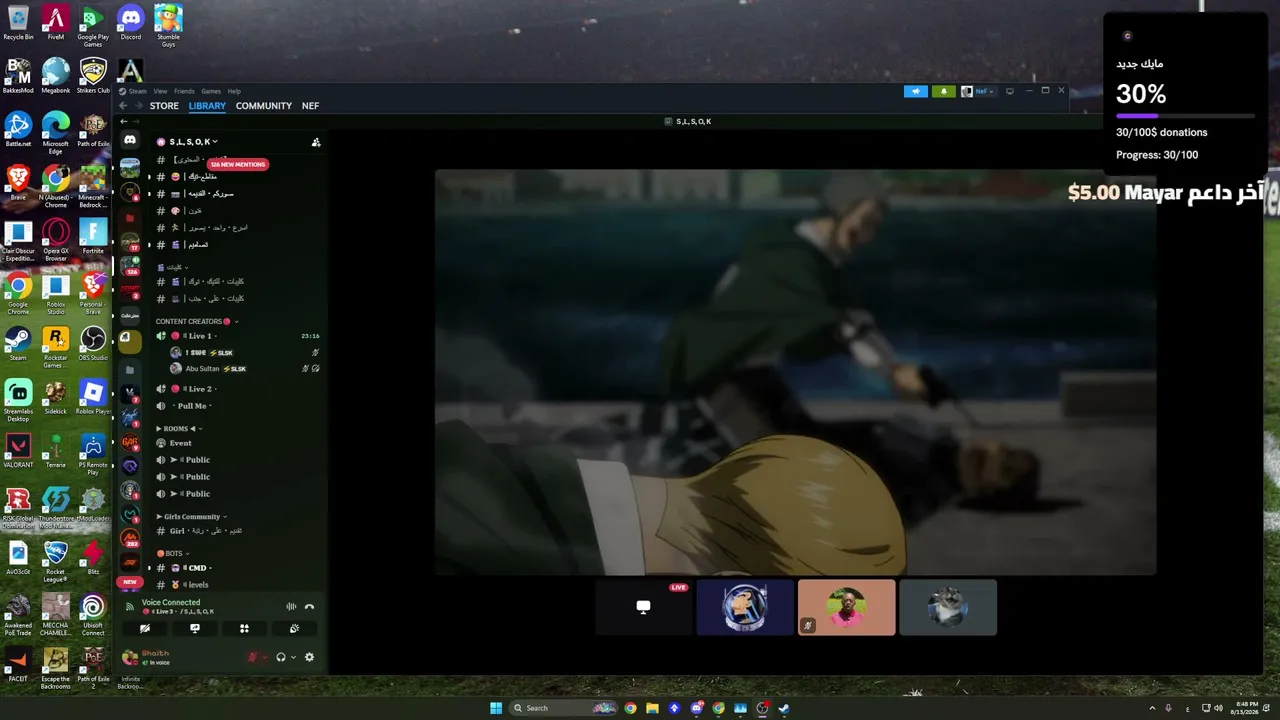Open the Roblox Studio desktop shortcut
The height and width of the screenshot is (720, 1280).
(x=56, y=294)
